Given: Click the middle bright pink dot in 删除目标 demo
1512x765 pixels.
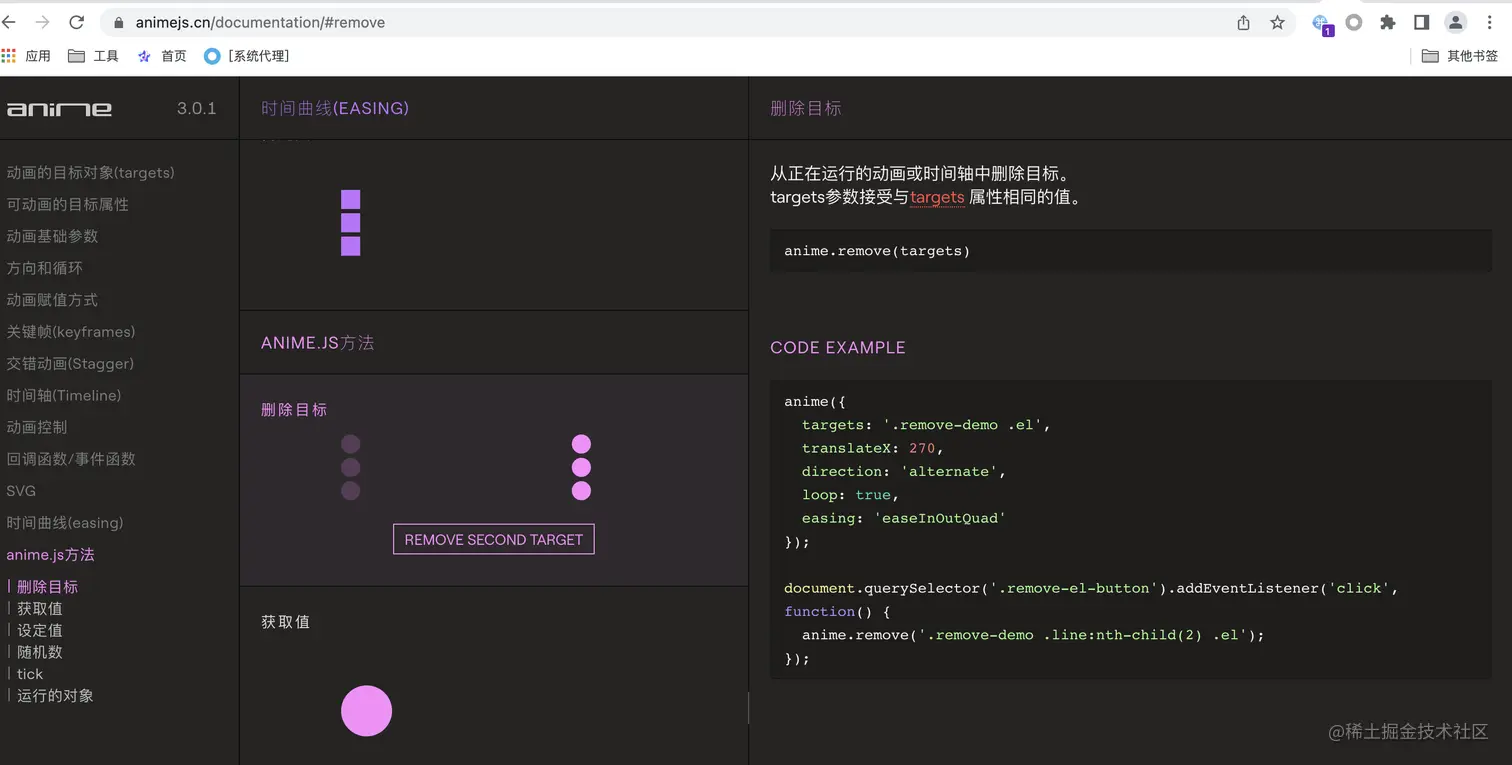Looking at the screenshot, I should 581,468.
